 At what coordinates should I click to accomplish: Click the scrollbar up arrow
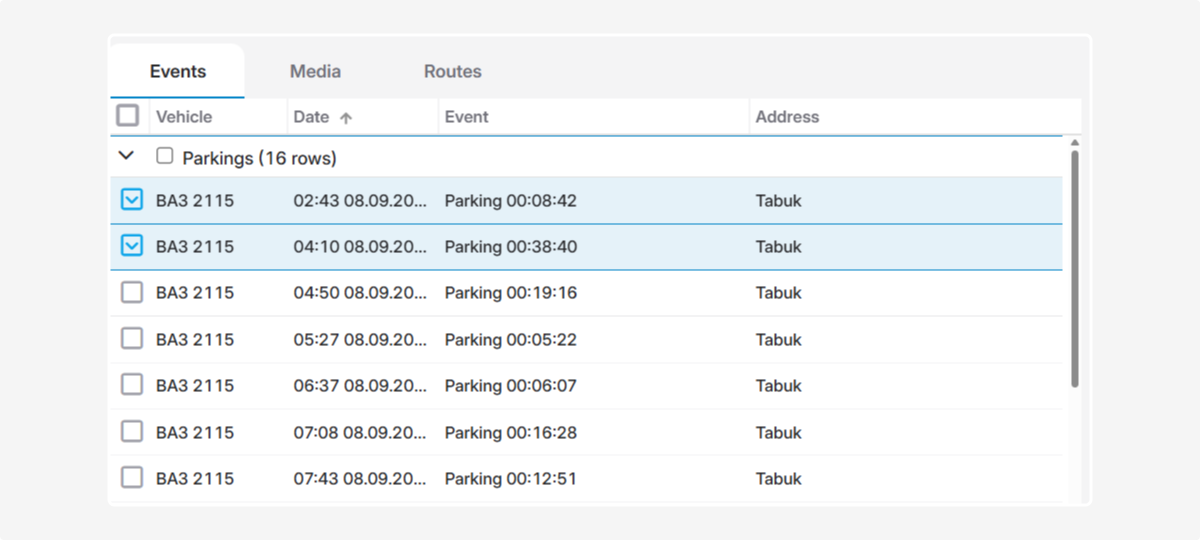tap(1075, 143)
